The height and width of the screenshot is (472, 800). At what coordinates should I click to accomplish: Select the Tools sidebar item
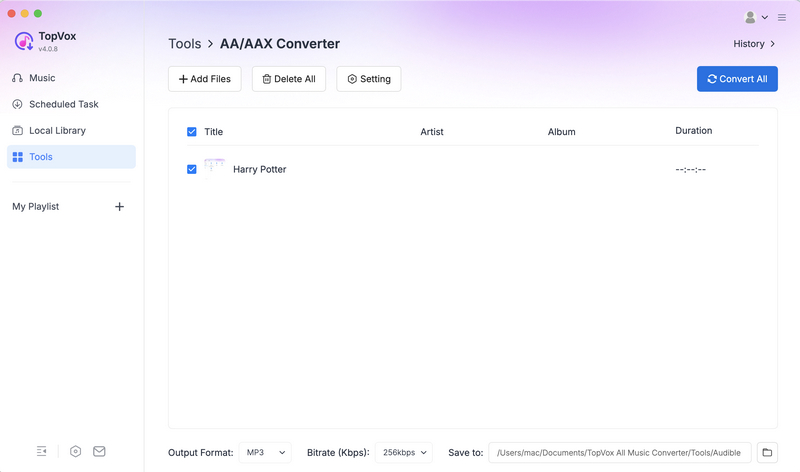[71, 157]
